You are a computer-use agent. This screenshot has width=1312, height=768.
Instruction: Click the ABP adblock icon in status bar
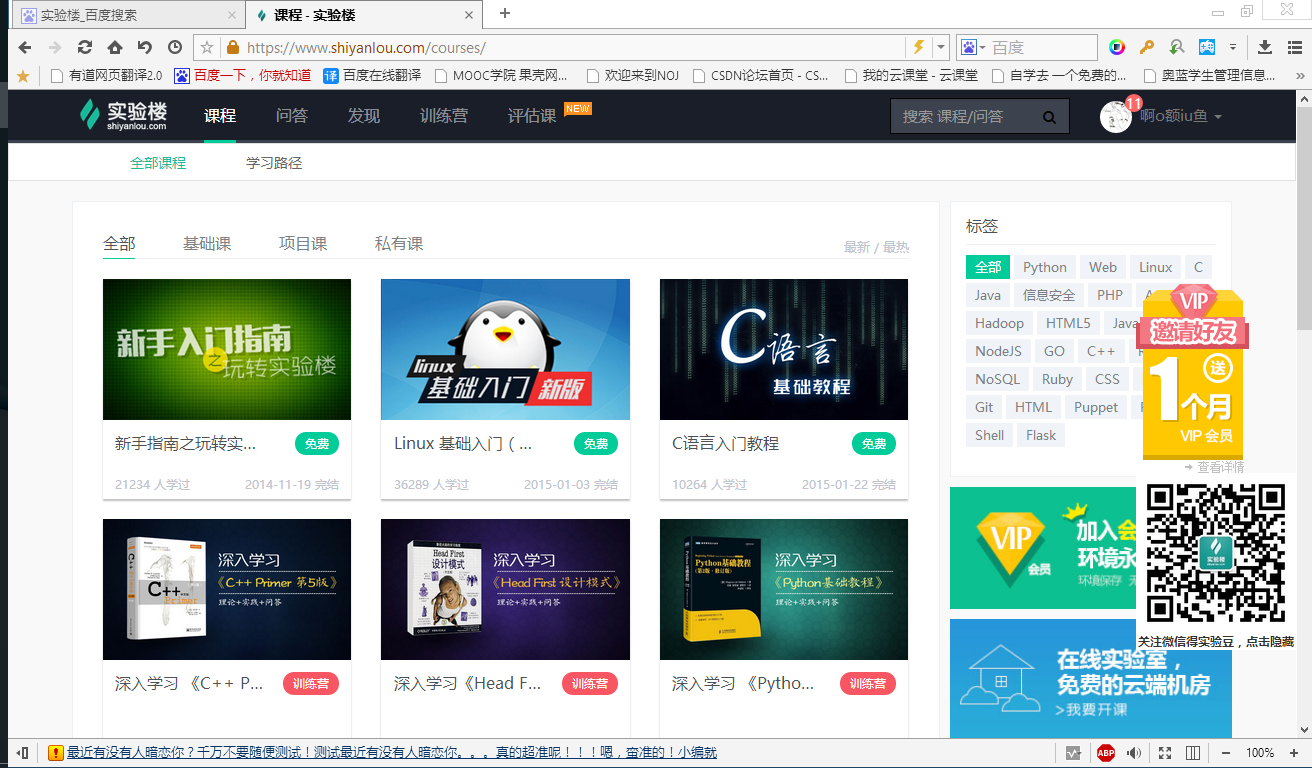pos(1105,753)
